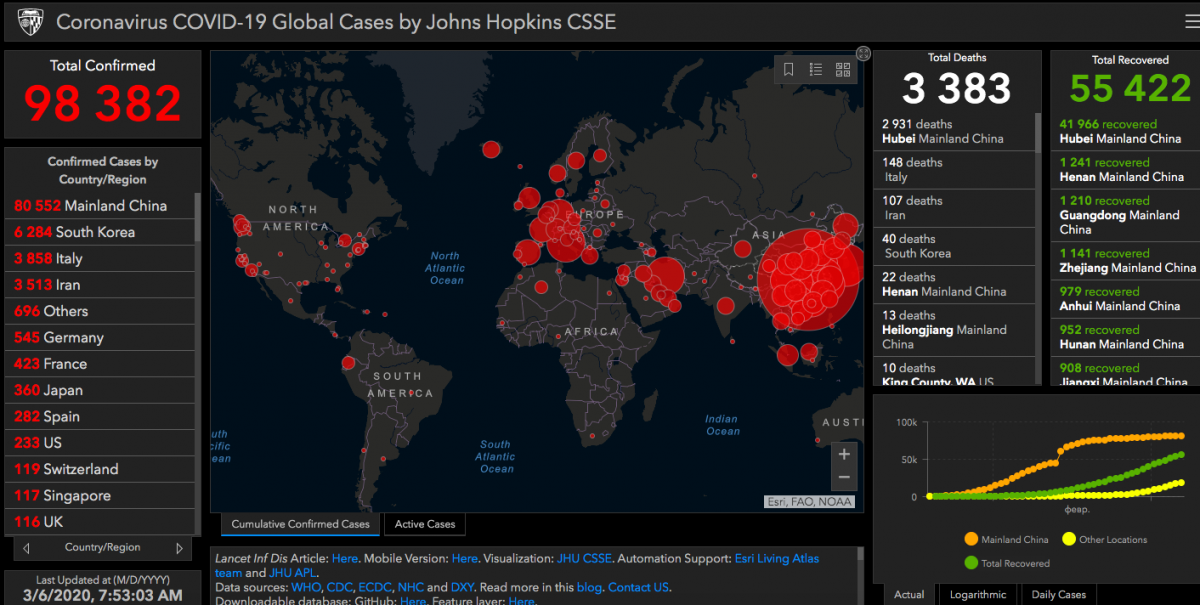Show the map legend list icon

pos(816,69)
